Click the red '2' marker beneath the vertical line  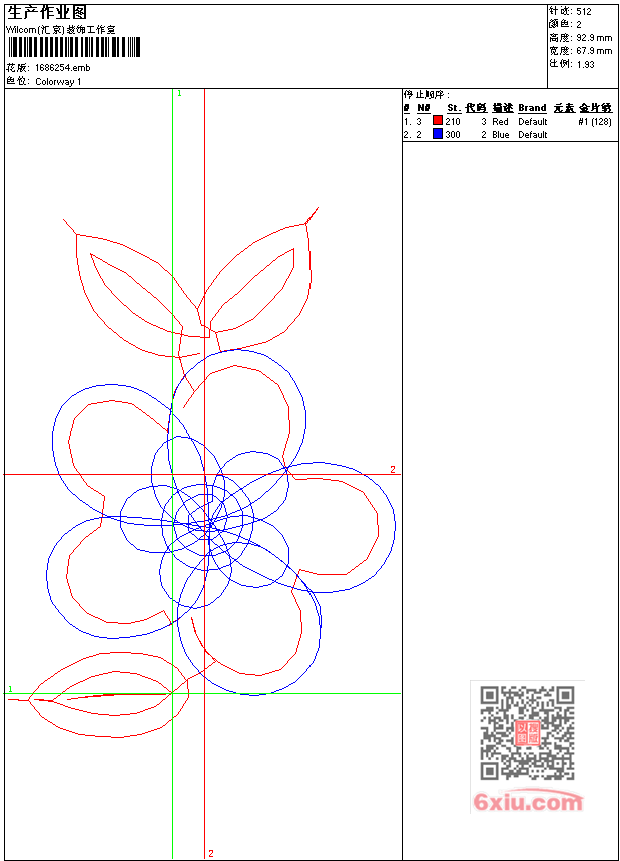(210, 853)
